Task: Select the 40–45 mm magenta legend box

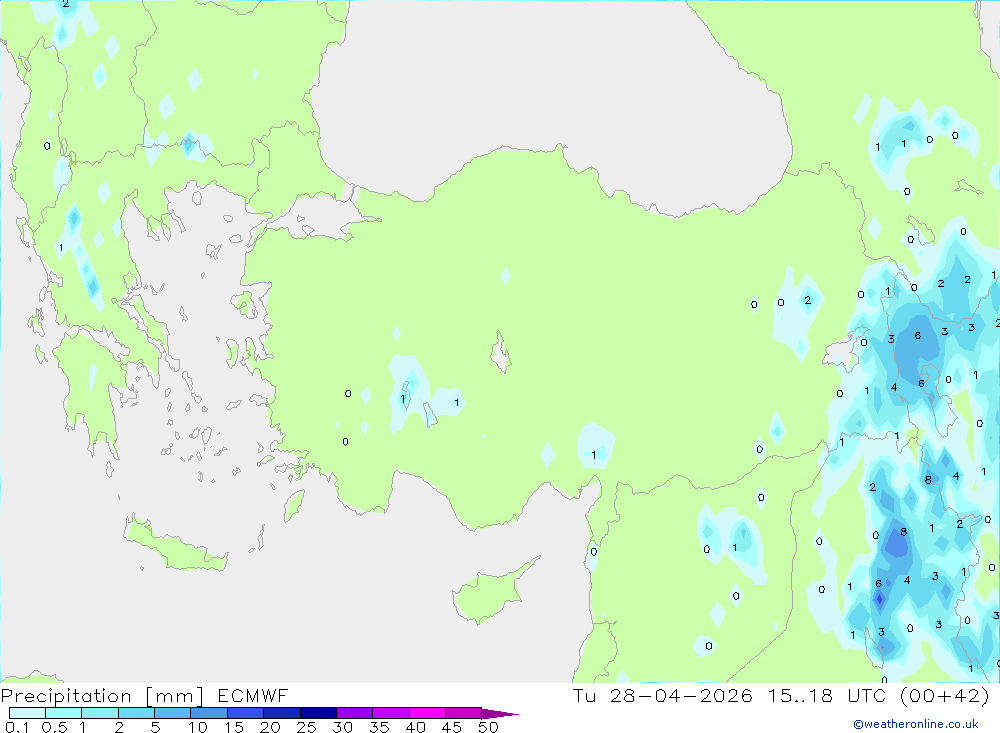Action: pyautogui.click(x=427, y=713)
